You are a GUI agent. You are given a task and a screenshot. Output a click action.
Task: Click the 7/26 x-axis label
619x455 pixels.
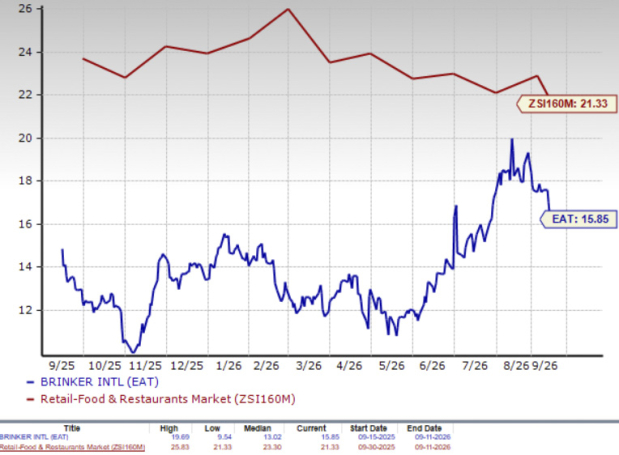click(475, 366)
